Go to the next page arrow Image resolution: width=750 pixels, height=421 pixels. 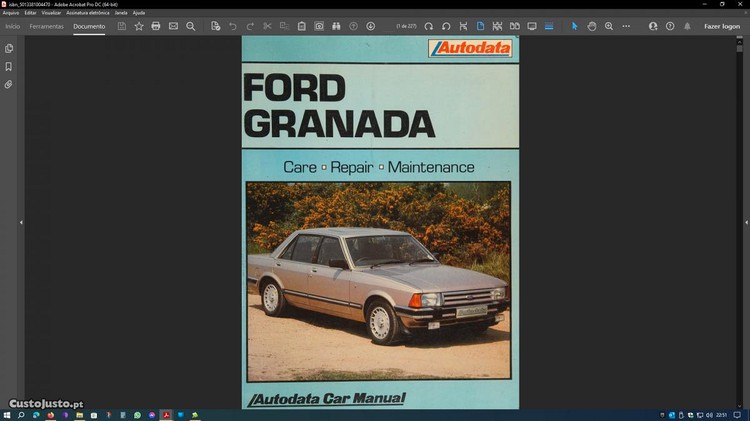tap(370, 26)
